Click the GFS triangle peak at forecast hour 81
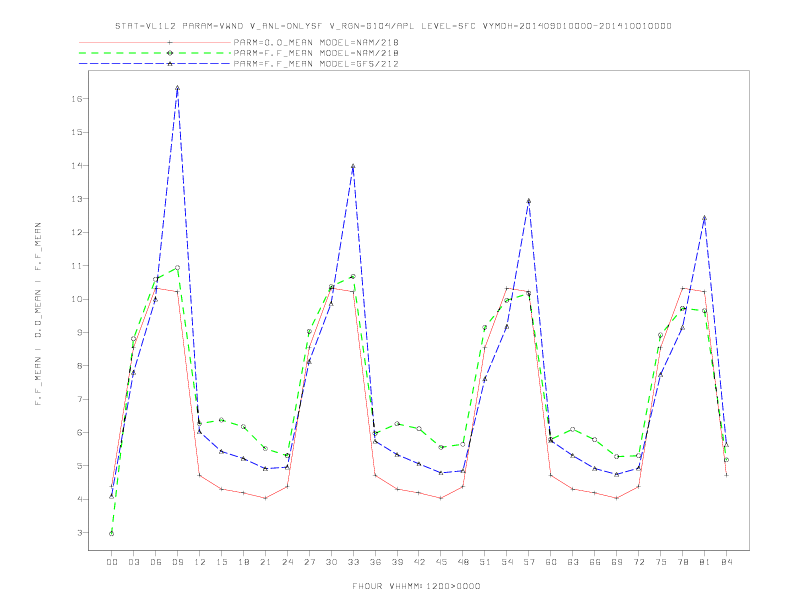Image resolution: width=792 pixels, height=612 pixels. tap(704, 218)
